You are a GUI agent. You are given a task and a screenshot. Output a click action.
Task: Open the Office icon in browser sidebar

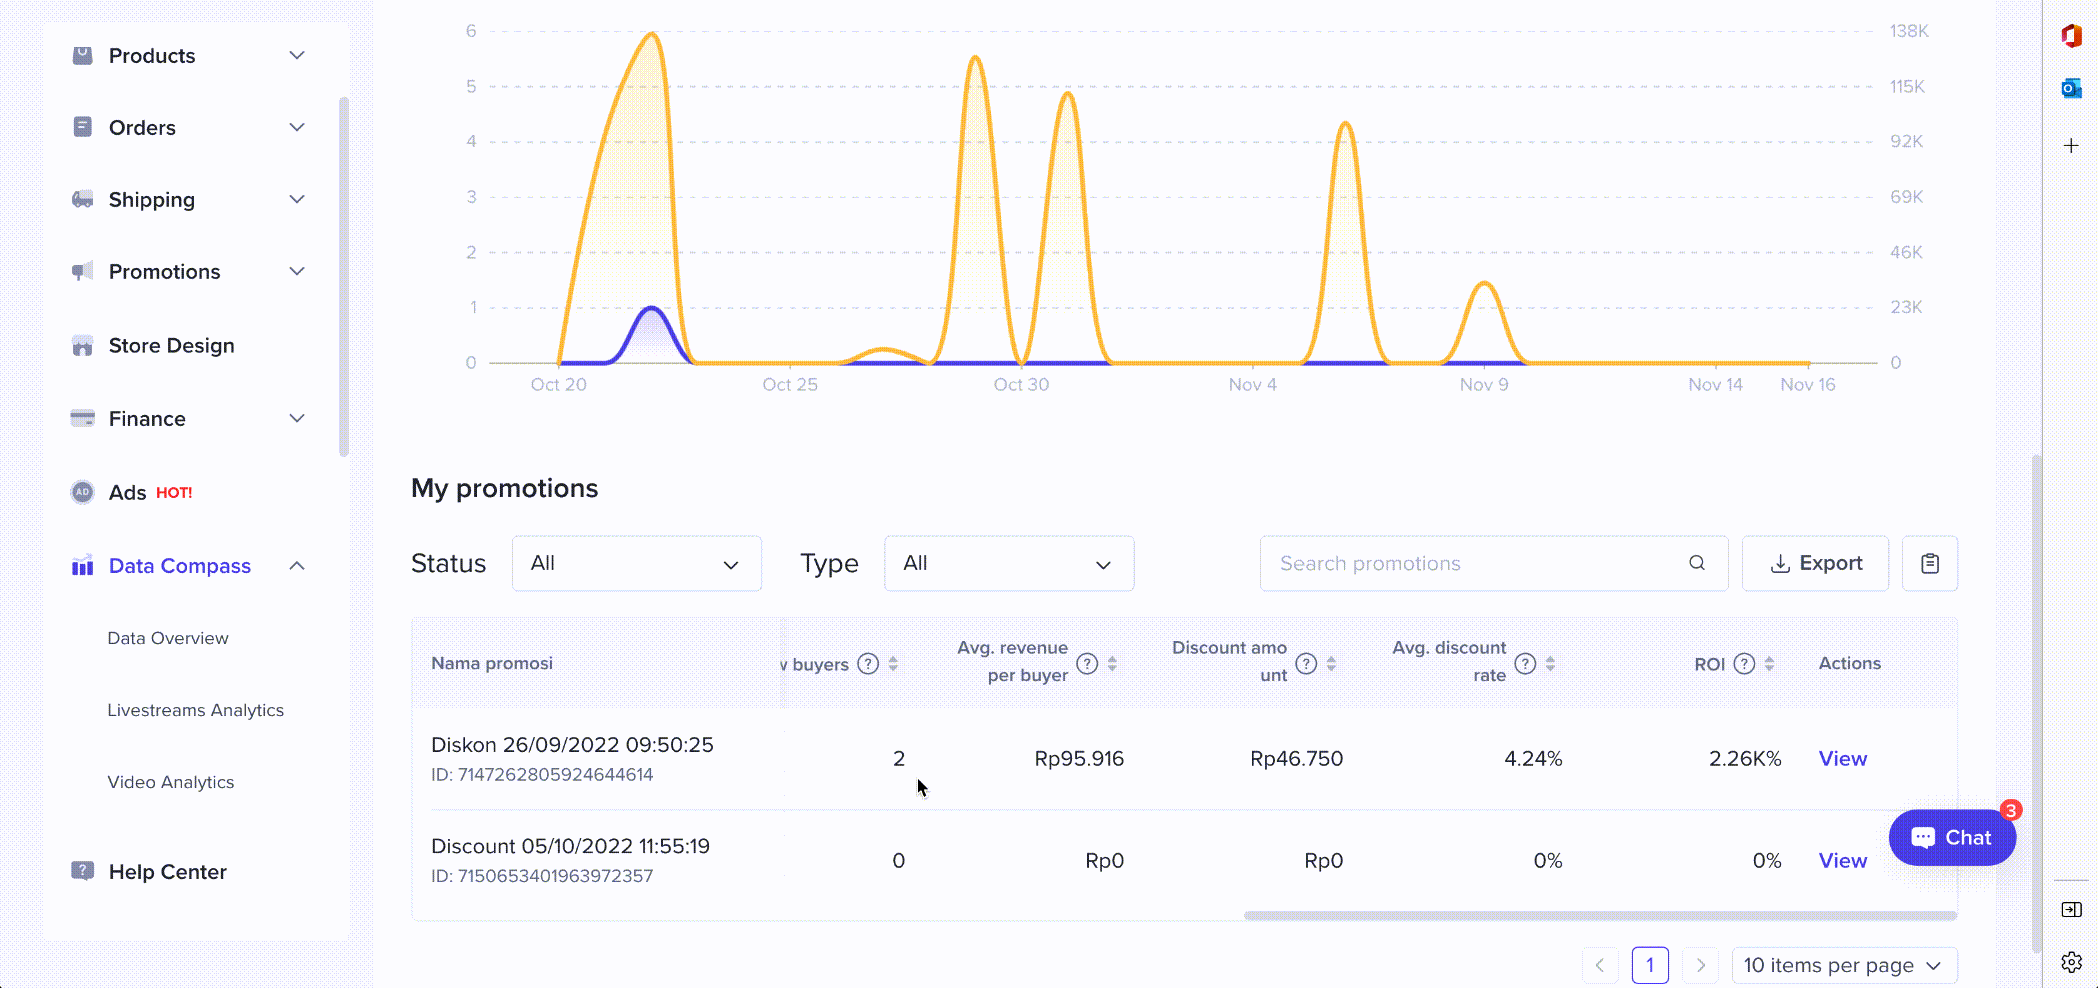click(x=2071, y=36)
